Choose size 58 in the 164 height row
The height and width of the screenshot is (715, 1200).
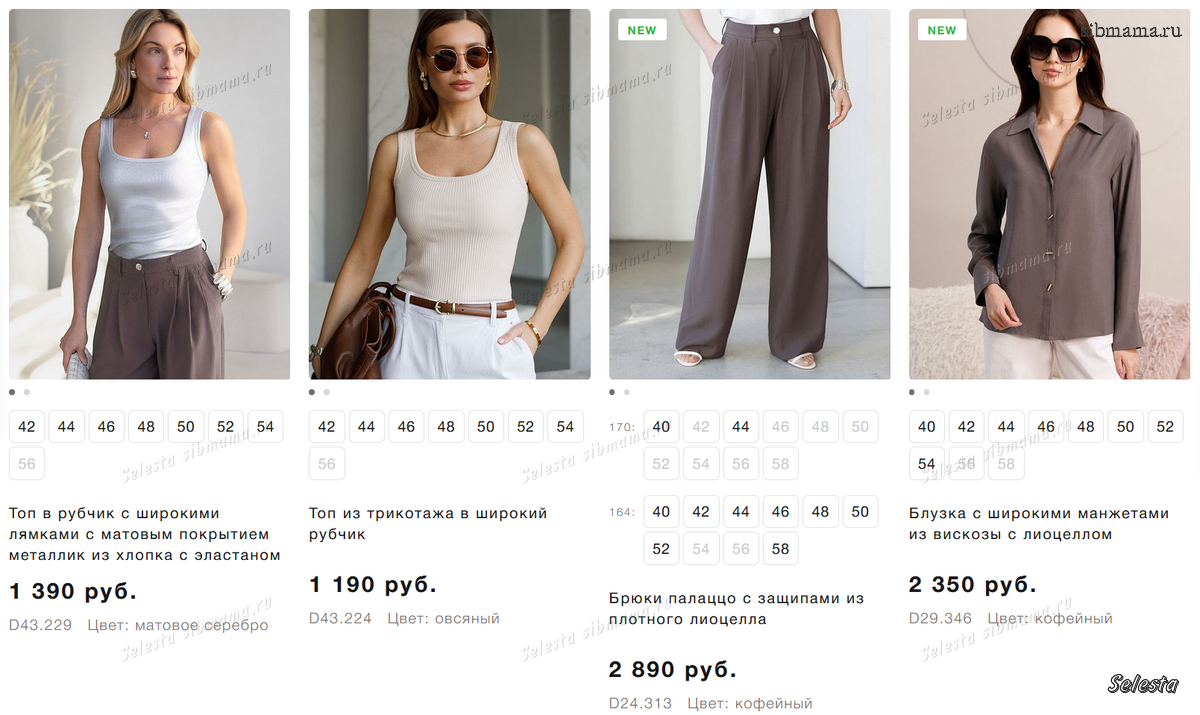click(x=780, y=548)
